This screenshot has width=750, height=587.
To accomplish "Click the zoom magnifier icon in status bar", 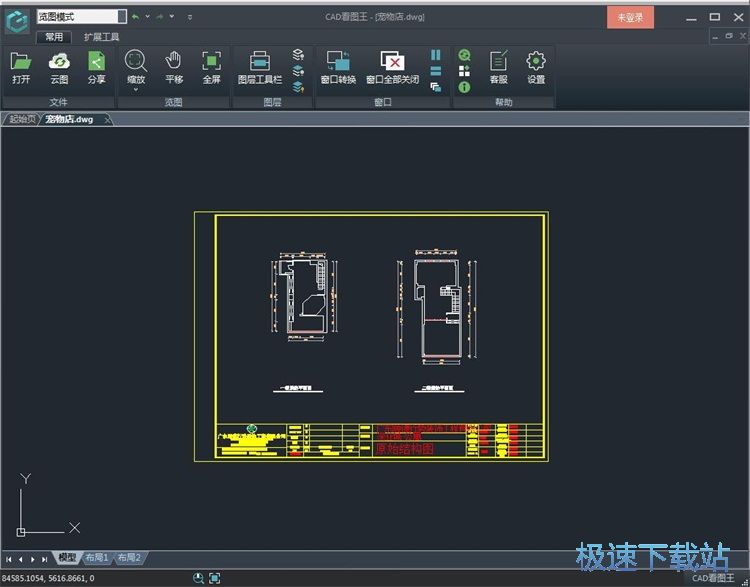I will tap(198, 578).
